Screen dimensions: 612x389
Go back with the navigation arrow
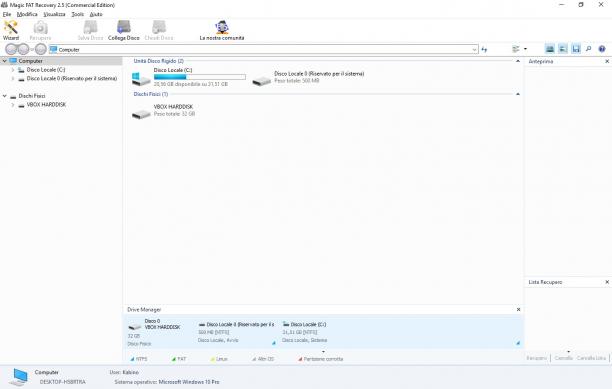pos(11,49)
